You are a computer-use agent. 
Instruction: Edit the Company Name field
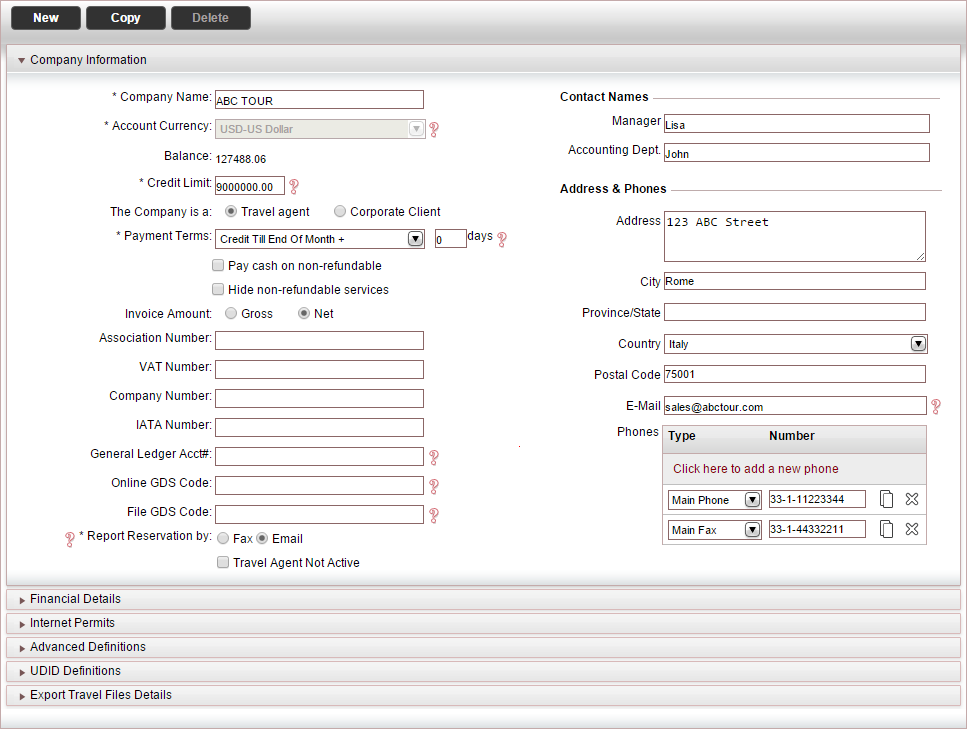(319, 100)
